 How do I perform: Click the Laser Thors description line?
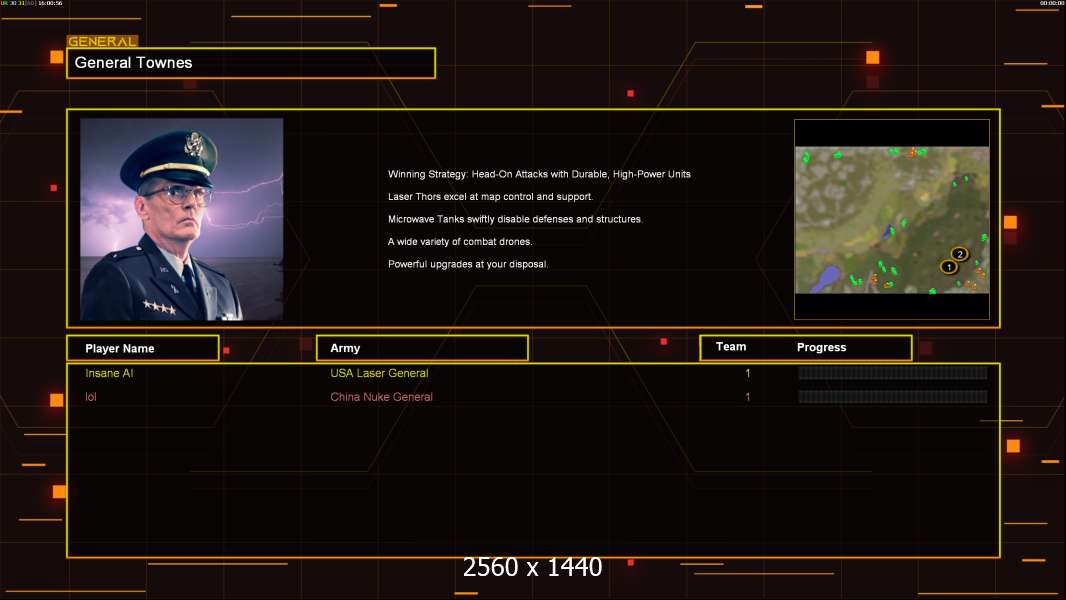[x=490, y=196]
